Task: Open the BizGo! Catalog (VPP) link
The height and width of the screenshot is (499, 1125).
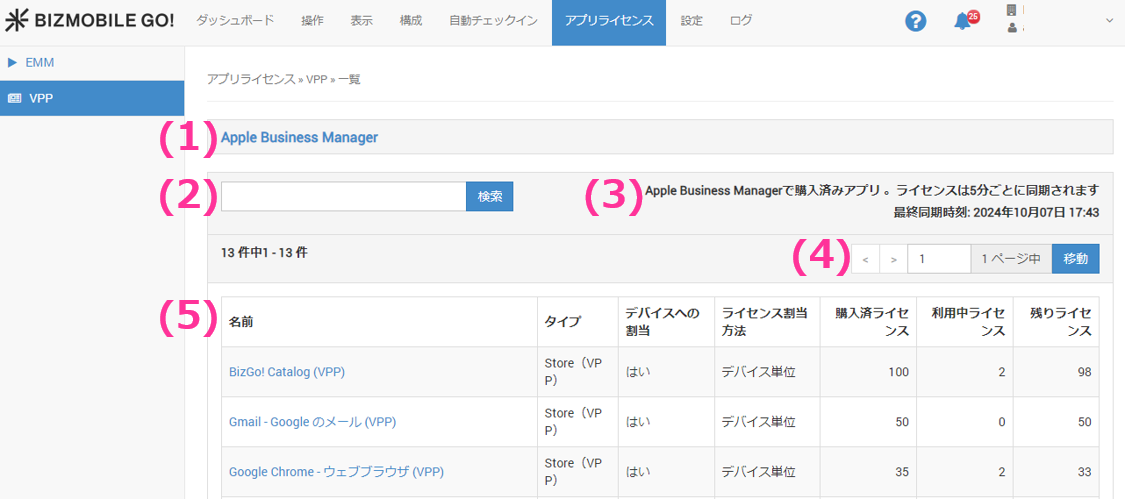Action: (286, 372)
